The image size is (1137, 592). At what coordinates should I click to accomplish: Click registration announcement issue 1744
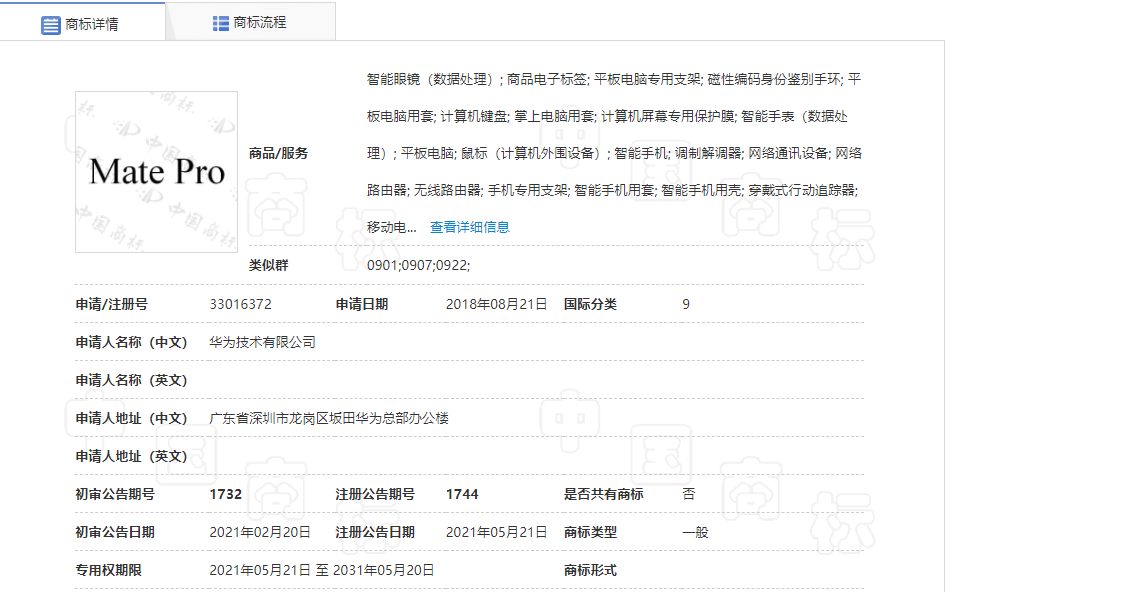tap(462, 494)
